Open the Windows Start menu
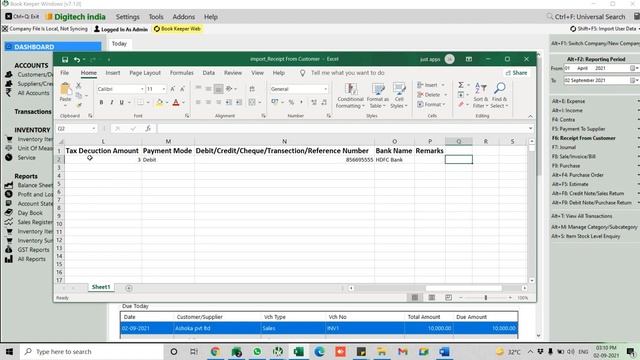The width and height of the screenshot is (640, 360). click(x=9, y=351)
